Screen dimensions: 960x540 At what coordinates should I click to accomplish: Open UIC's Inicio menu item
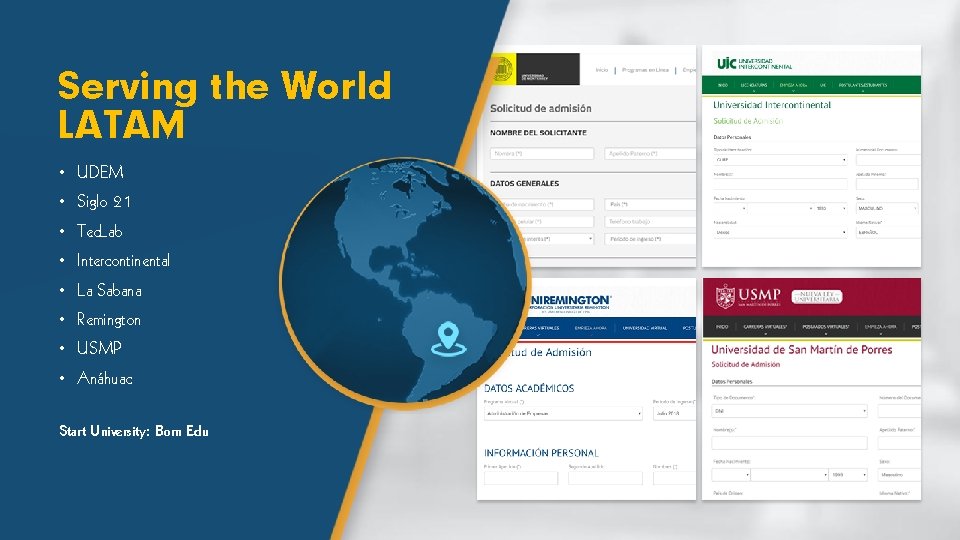point(722,85)
